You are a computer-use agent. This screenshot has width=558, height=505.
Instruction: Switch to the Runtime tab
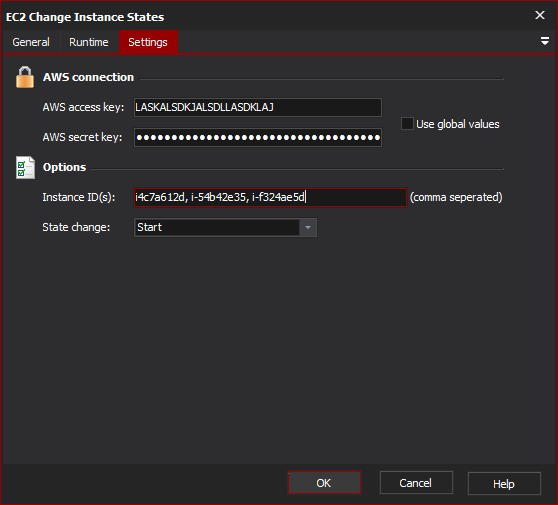pyautogui.click(x=89, y=42)
